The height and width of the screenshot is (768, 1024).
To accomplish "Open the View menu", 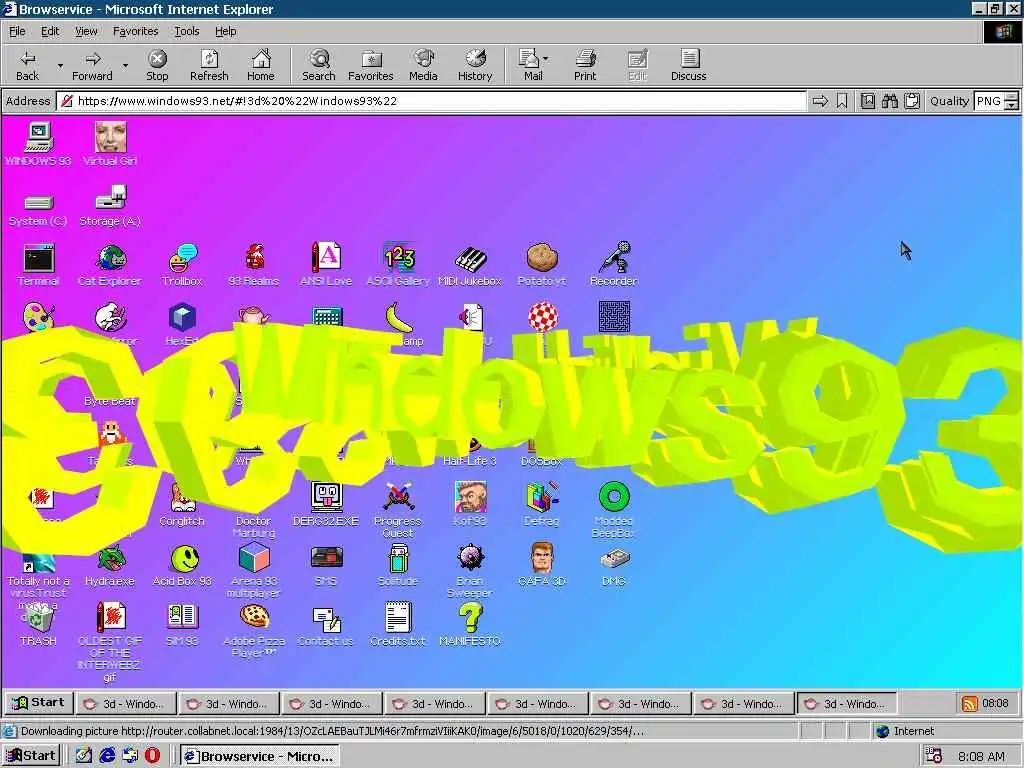I will pos(86,31).
